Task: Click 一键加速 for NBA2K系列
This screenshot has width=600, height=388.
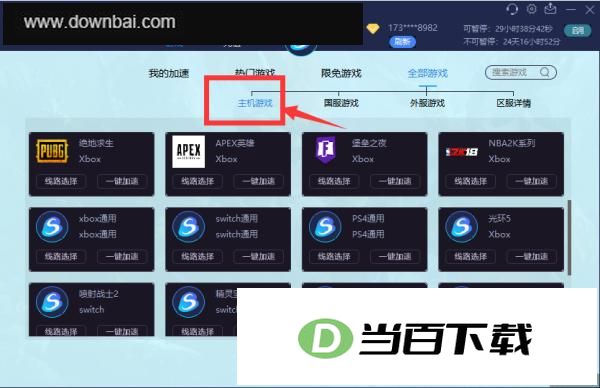Action: [x=532, y=181]
